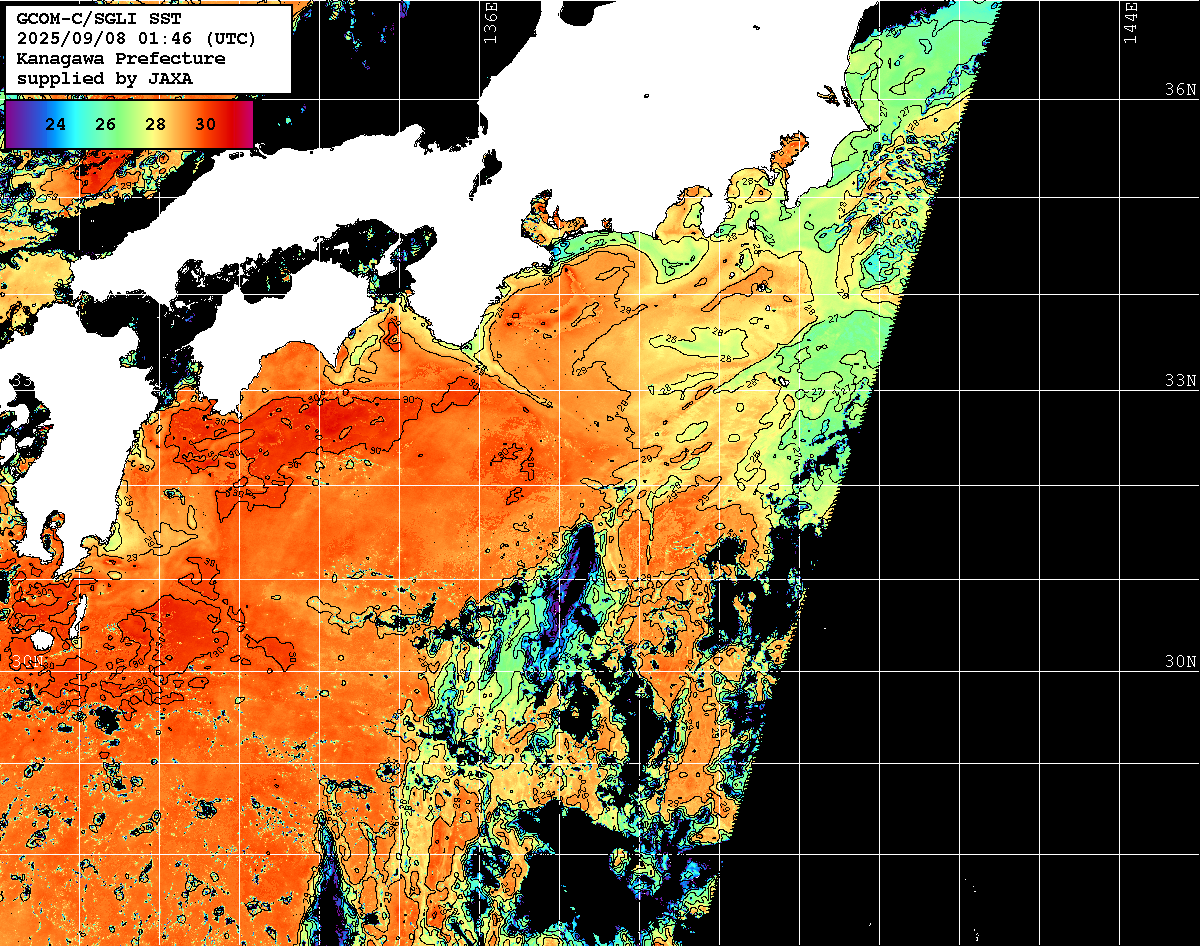The height and width of the screenshot is (946, 1200).
Task: Click the 'GCOM-C/SGLI SST' title text
Action: point(98,20)
